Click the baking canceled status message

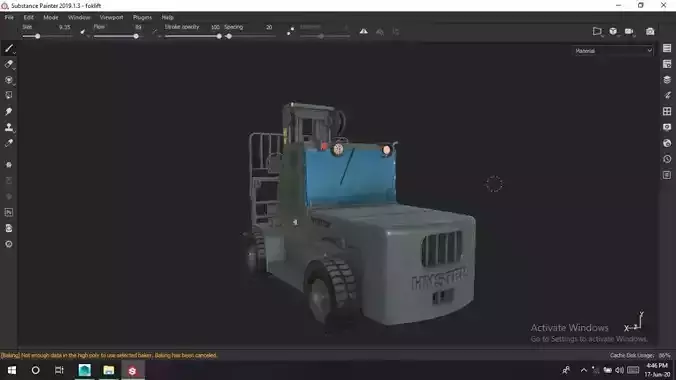(109, 355)
